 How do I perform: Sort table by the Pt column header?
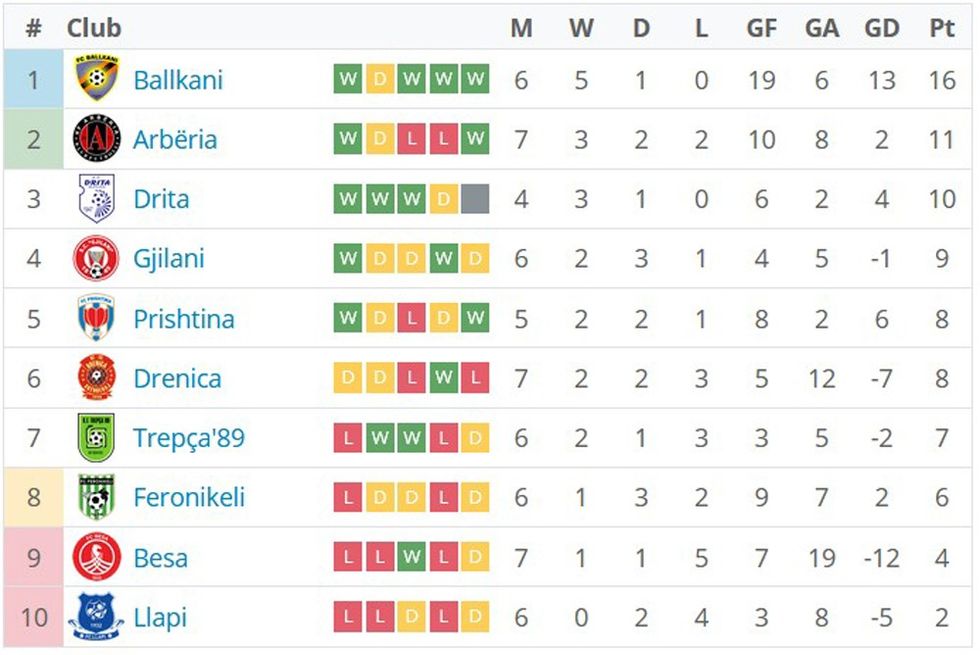(942, 28)
